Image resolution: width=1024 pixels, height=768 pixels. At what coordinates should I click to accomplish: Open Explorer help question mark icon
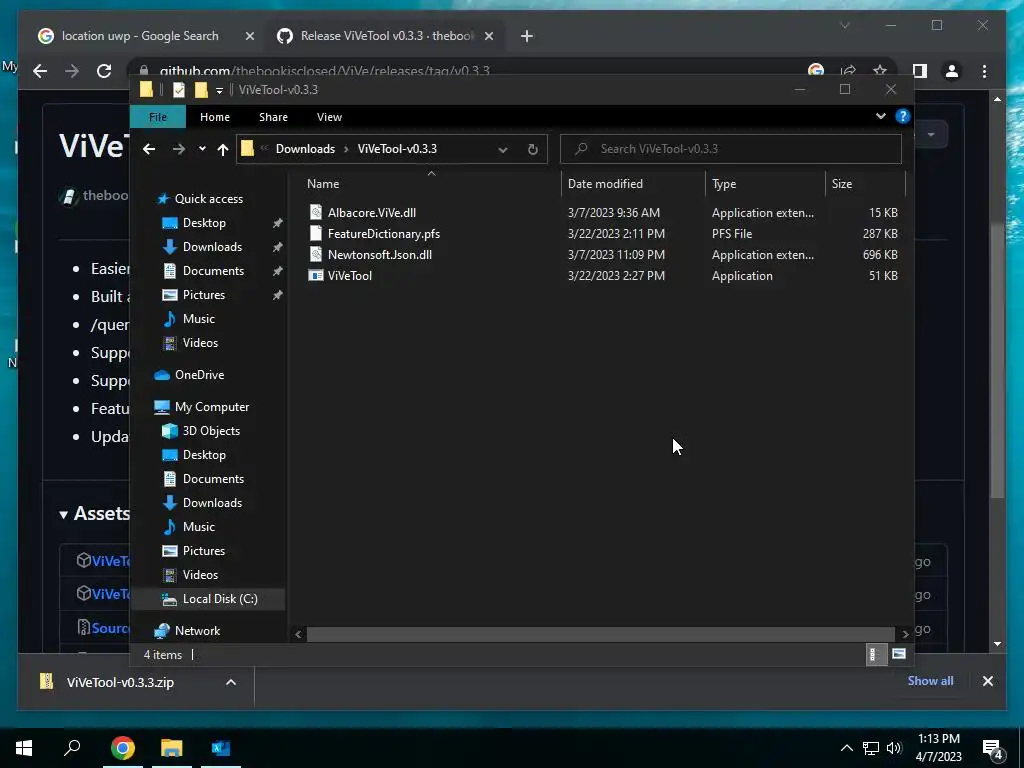[x=903, y=116]
